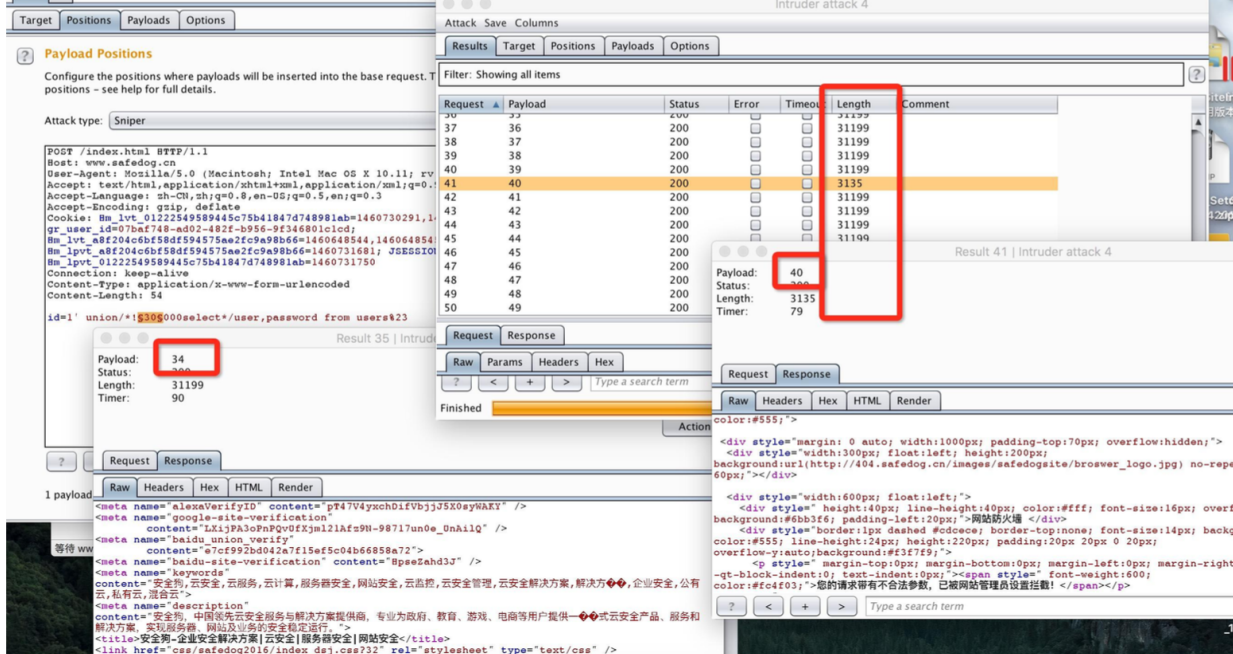Open the 'Filter: Showing all items' filter bar
This screenshot has width=1233, height=654.
coord(812,75)
